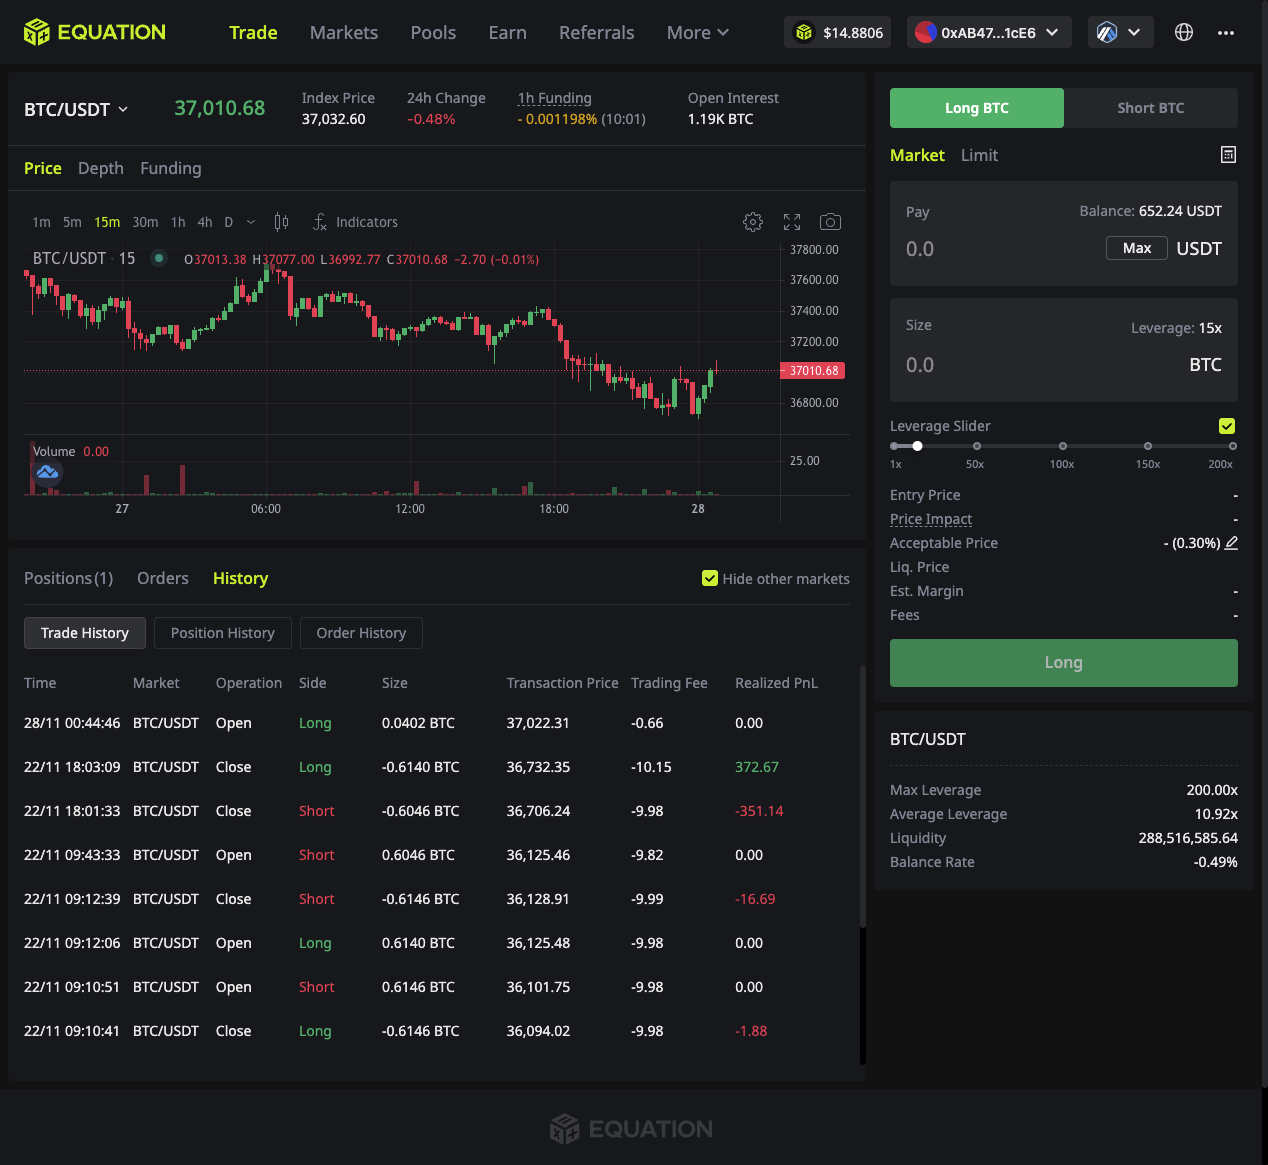Click Max pay amount button

[1137, 248]
